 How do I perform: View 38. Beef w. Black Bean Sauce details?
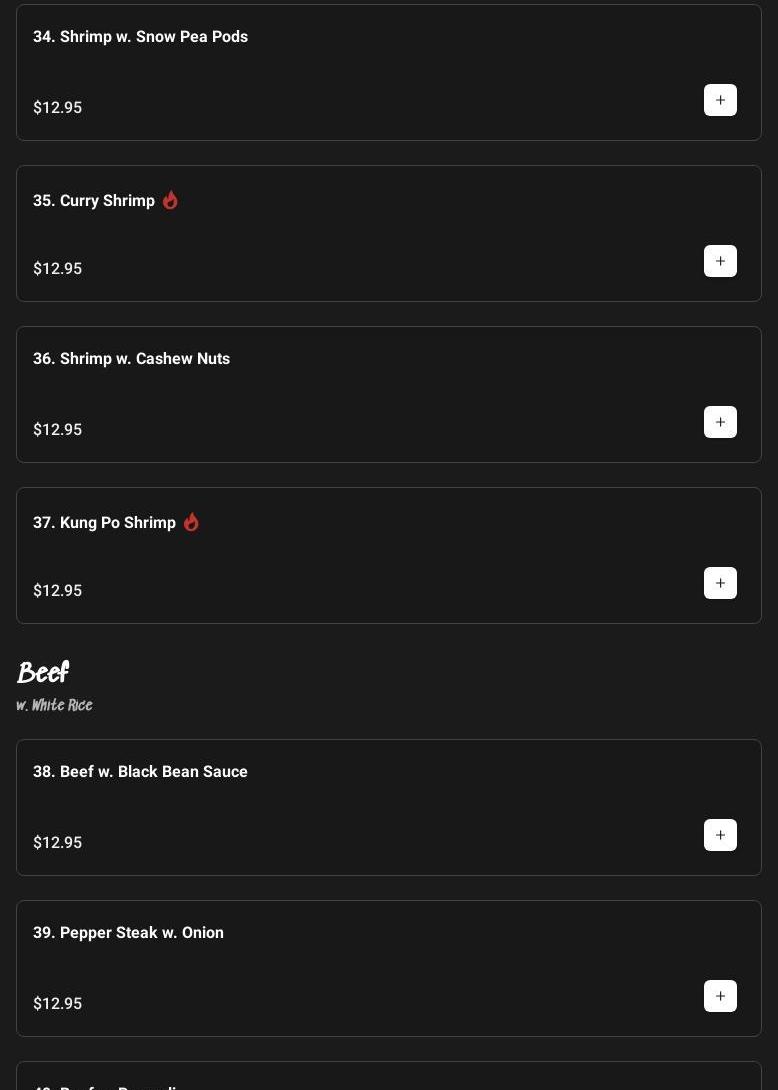click(x=140, y=772)
